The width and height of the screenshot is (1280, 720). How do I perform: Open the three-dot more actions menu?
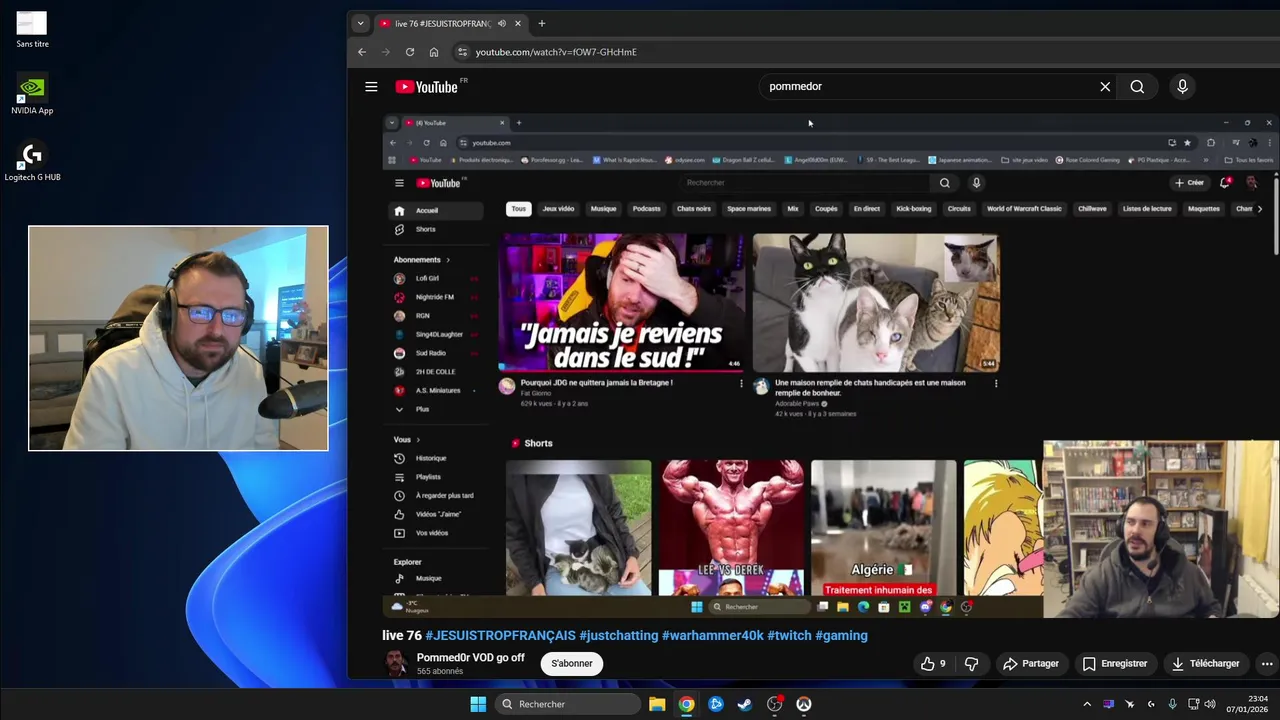[1267, 663]
